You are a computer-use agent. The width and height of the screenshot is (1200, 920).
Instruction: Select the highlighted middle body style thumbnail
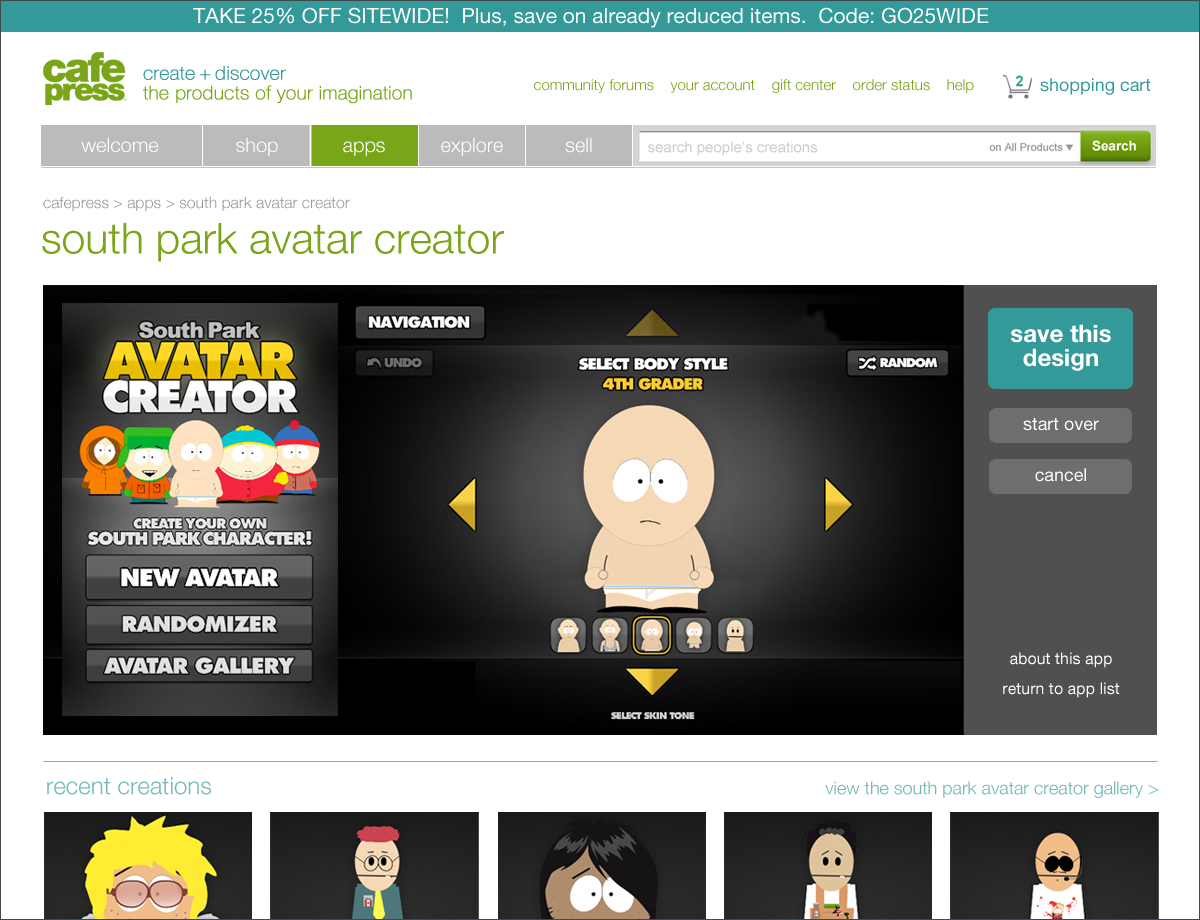tap(652, 635)
